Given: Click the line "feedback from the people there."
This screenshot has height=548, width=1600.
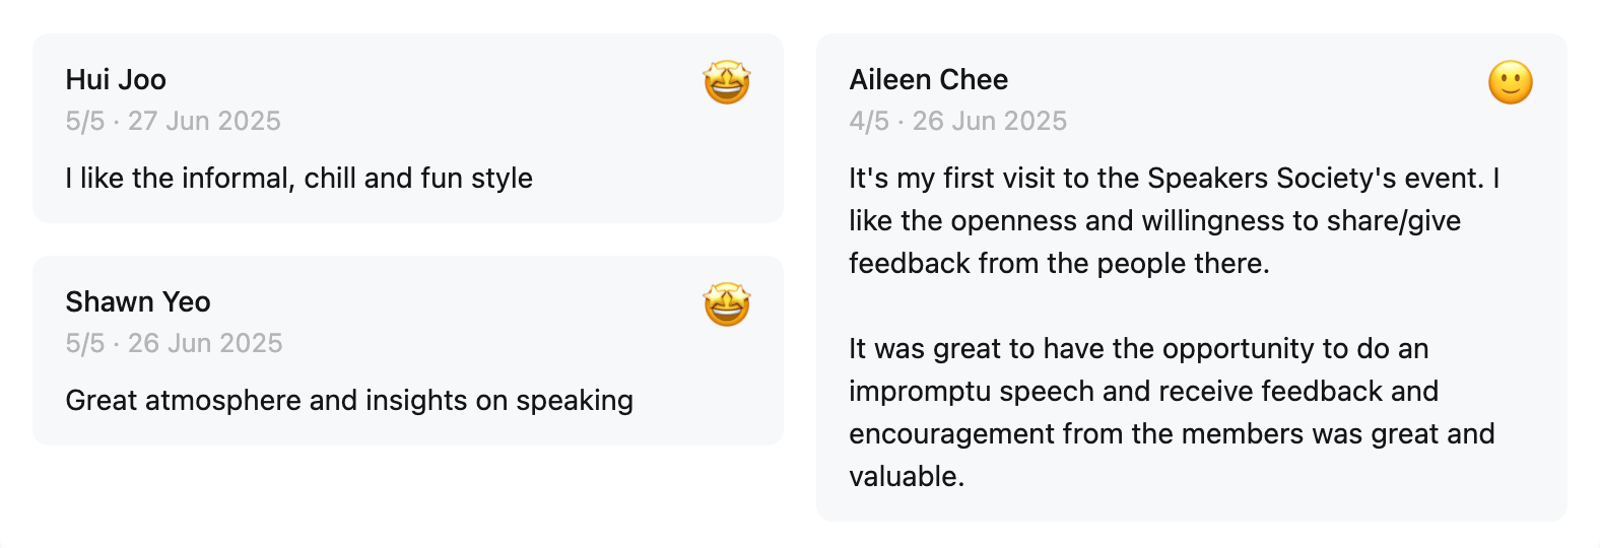Looking at the screenshot, I should point(1059,263).
